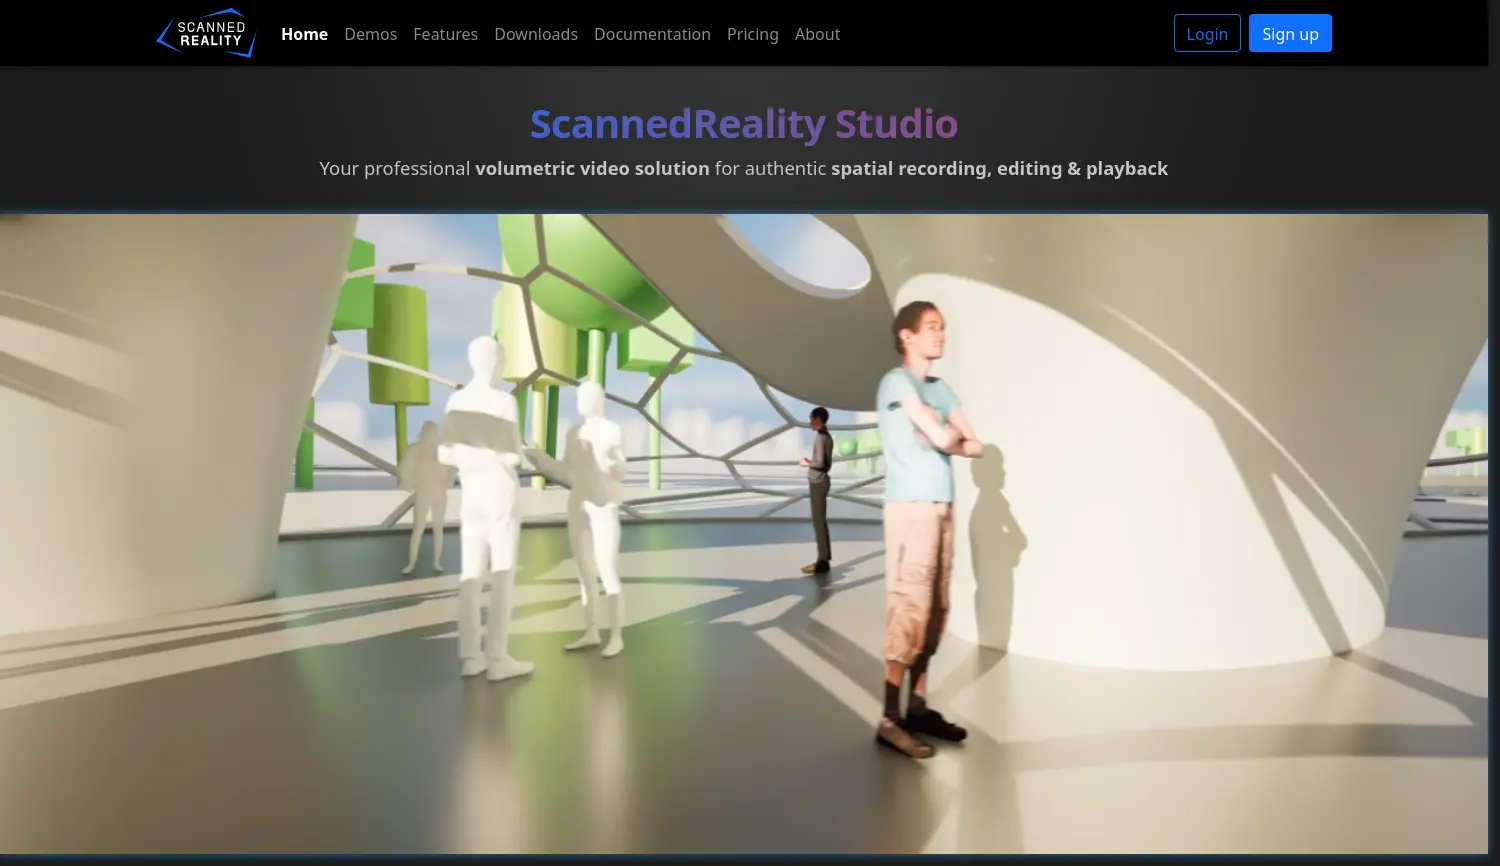The height and width of the screenshot is (866, 1500).
Task: Click the ScannedReality logo
Action: [x=206, y=33]
